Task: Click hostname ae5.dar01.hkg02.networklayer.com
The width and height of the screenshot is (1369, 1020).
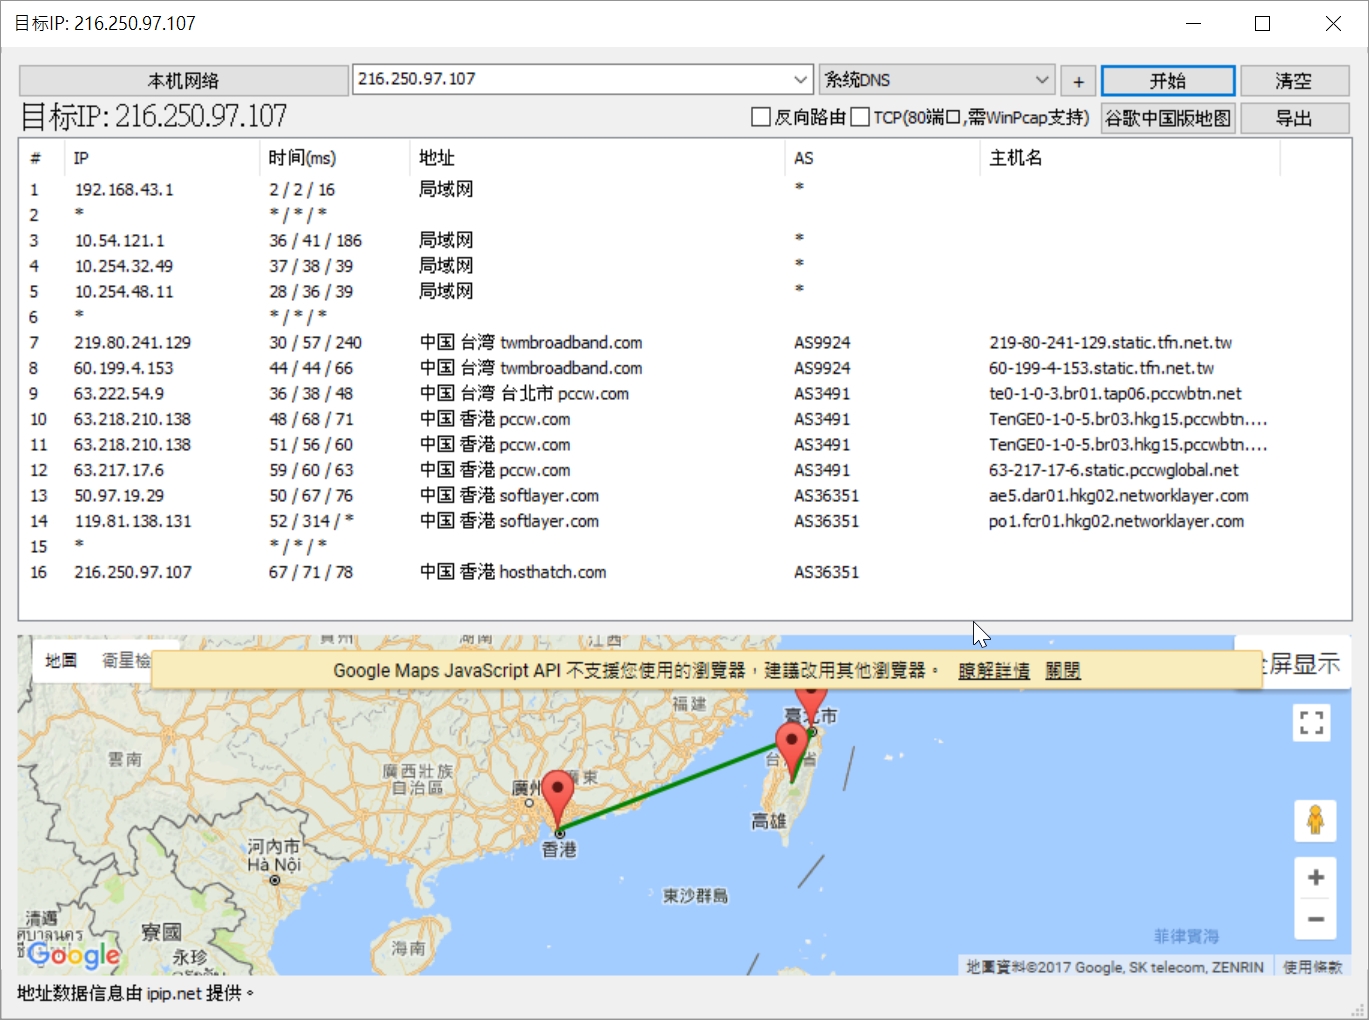Action: (x=1119, y=495)
